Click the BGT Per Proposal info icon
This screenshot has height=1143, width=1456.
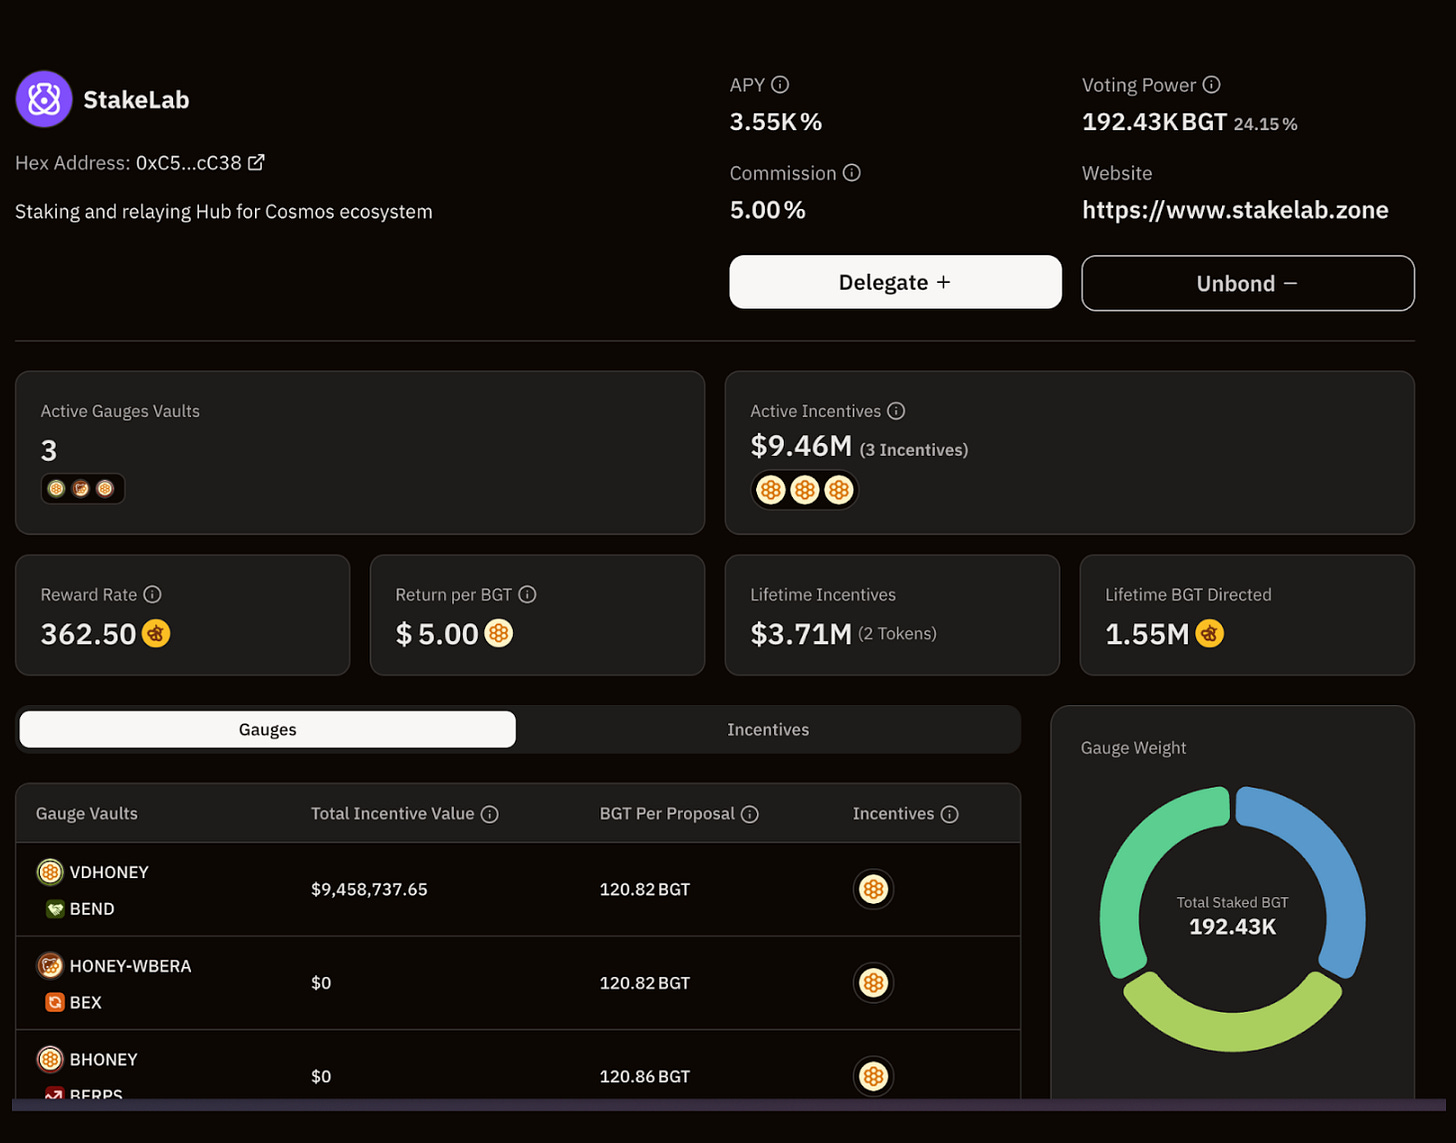tap(749, 814)
